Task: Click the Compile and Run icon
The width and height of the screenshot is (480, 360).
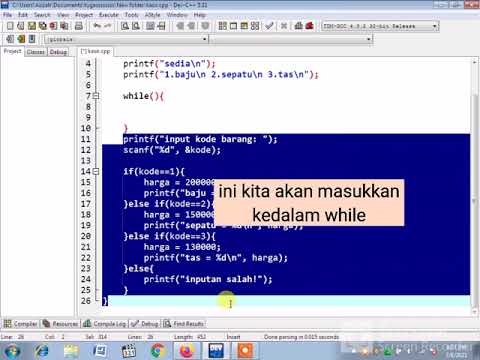Action: (x=244, y=26)
